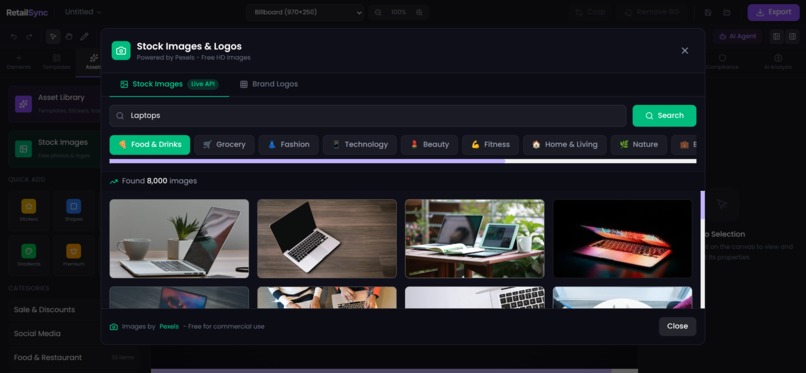Click the Remove BG button
The height and width of the screenshot is (373, 806).
coord(652,12)
